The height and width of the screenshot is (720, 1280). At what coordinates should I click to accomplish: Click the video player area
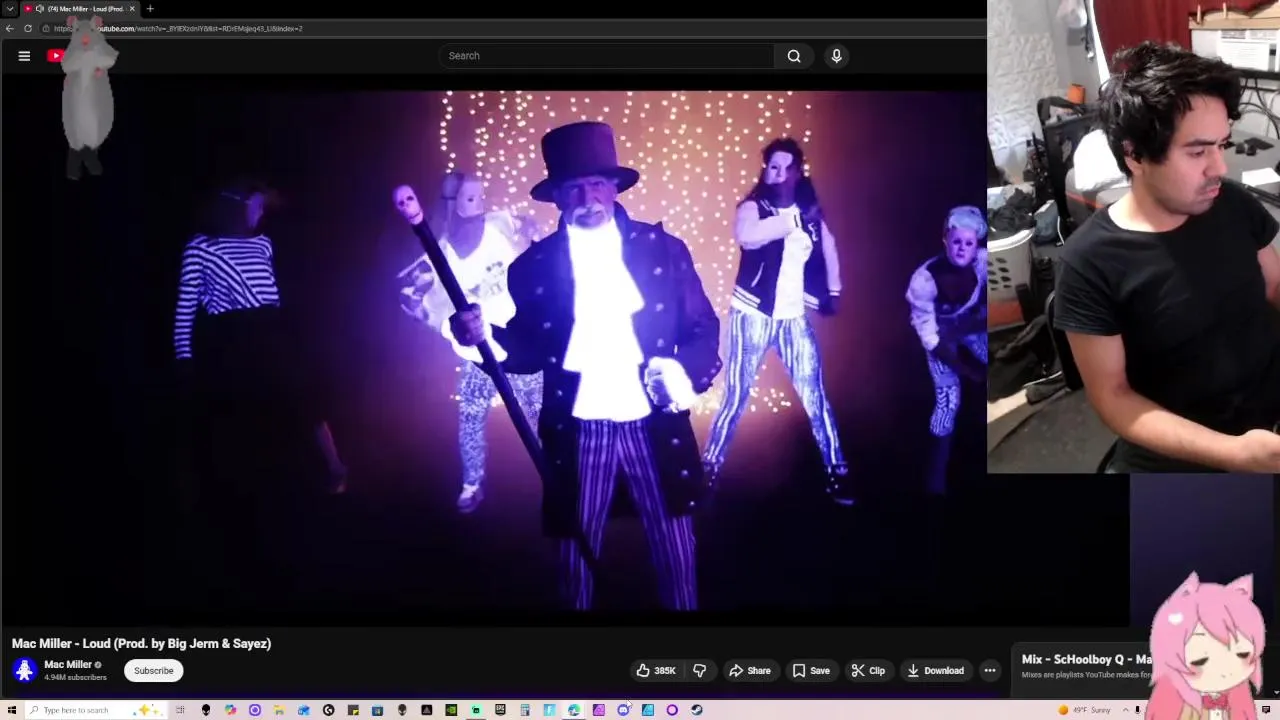click(493, 350)
